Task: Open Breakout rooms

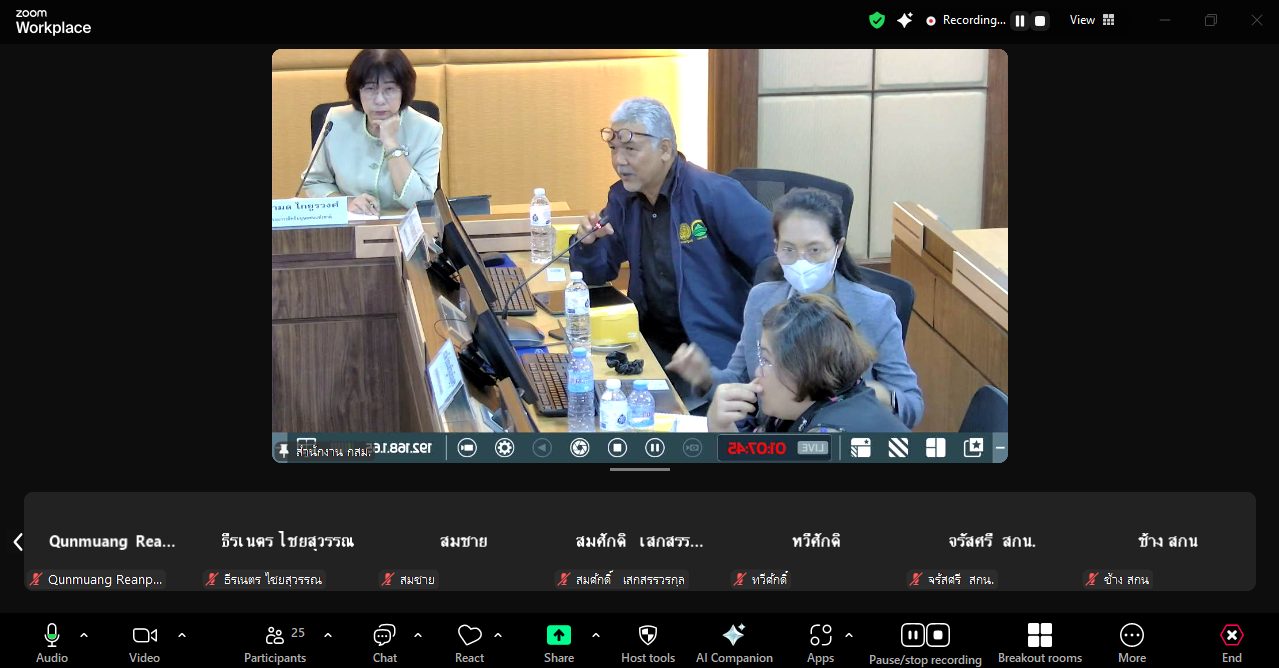Action: 1039,636
